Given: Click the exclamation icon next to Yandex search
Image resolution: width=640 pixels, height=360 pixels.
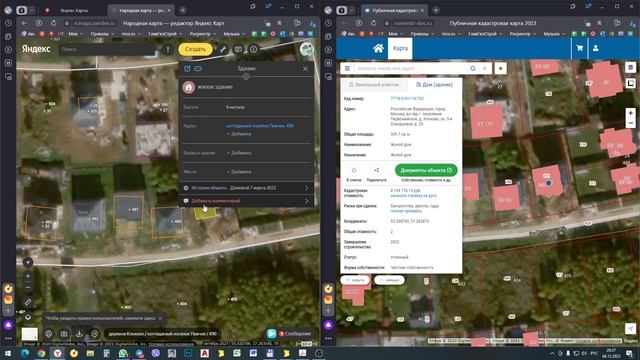Looking at the screenshot, I should click(168, 49).
